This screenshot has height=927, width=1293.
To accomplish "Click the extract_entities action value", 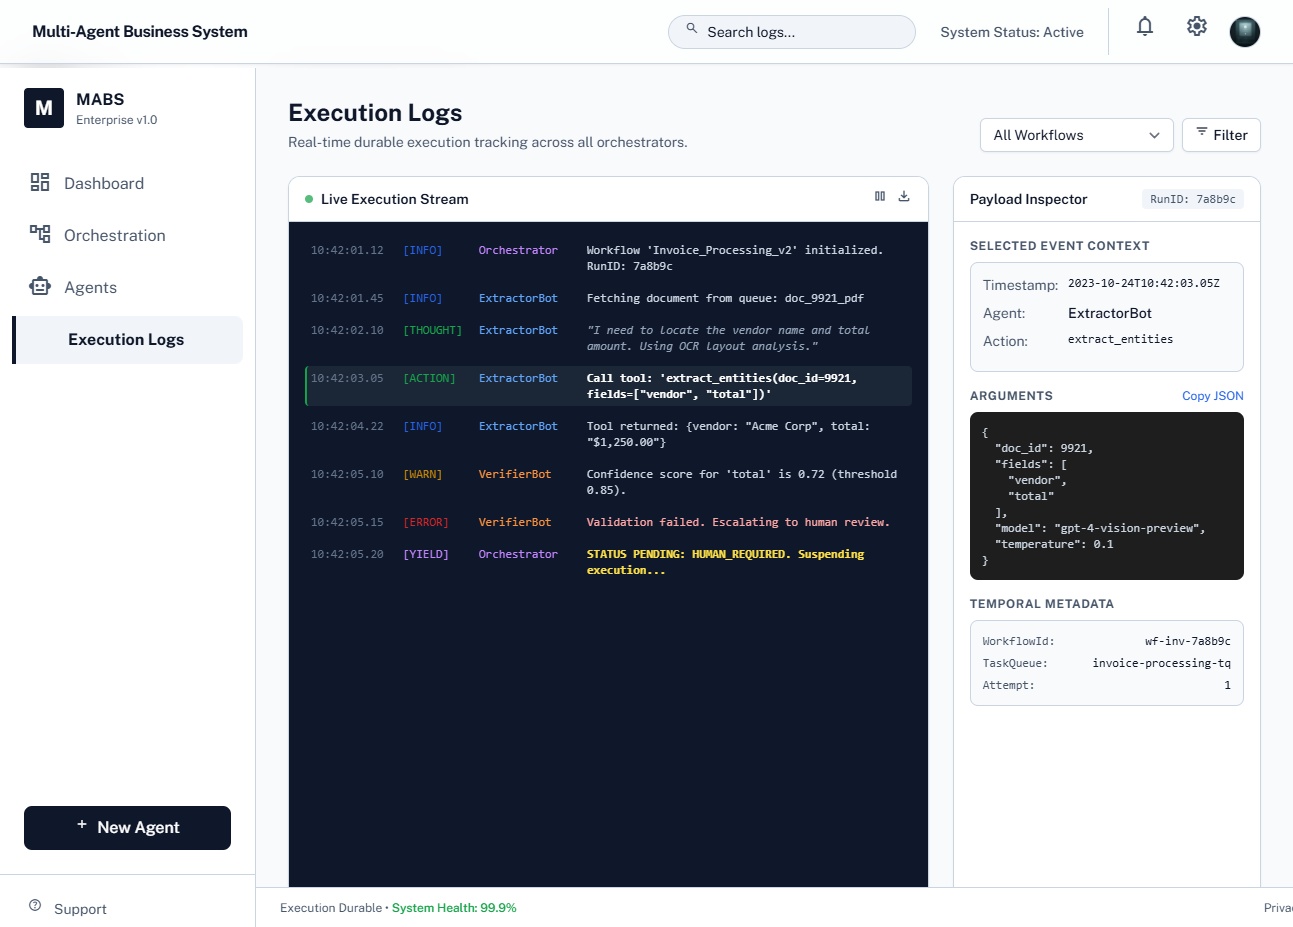I will pyautogui.click(x=1121, y=339).
